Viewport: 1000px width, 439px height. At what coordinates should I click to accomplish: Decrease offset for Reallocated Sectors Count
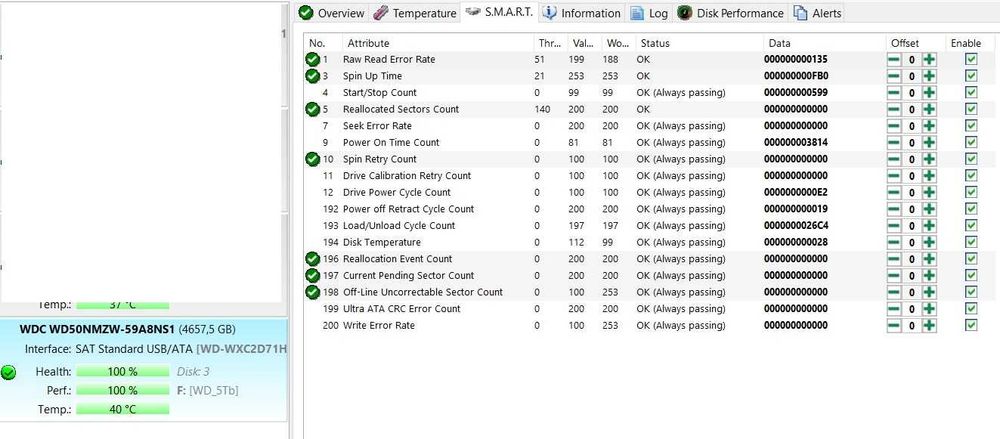click(894, 109)
